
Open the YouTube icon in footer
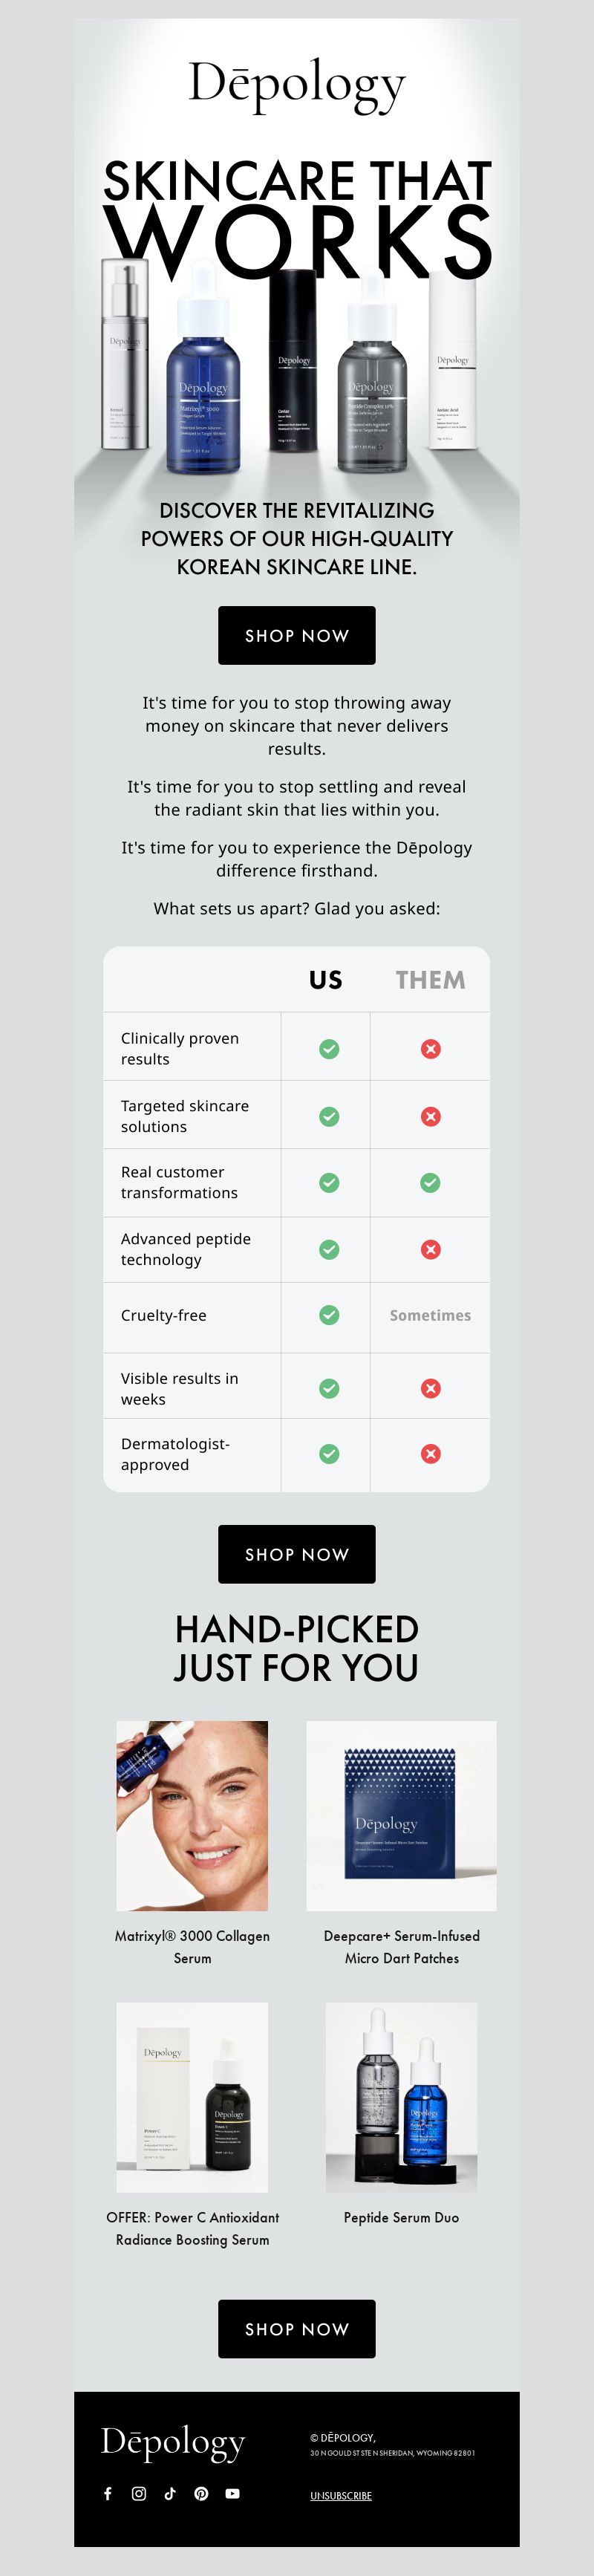tap(232, 2493)
